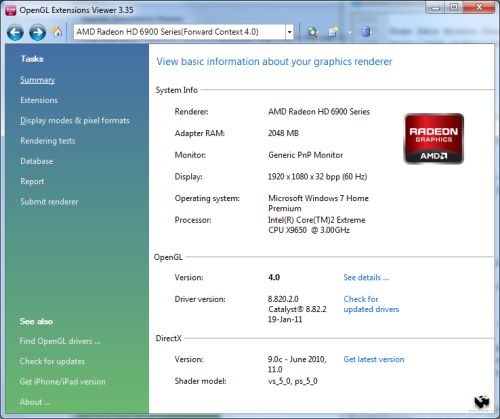The image size is (500, 419).
Task: Click the Back arrow button
Action: click(x=15, y=32)
